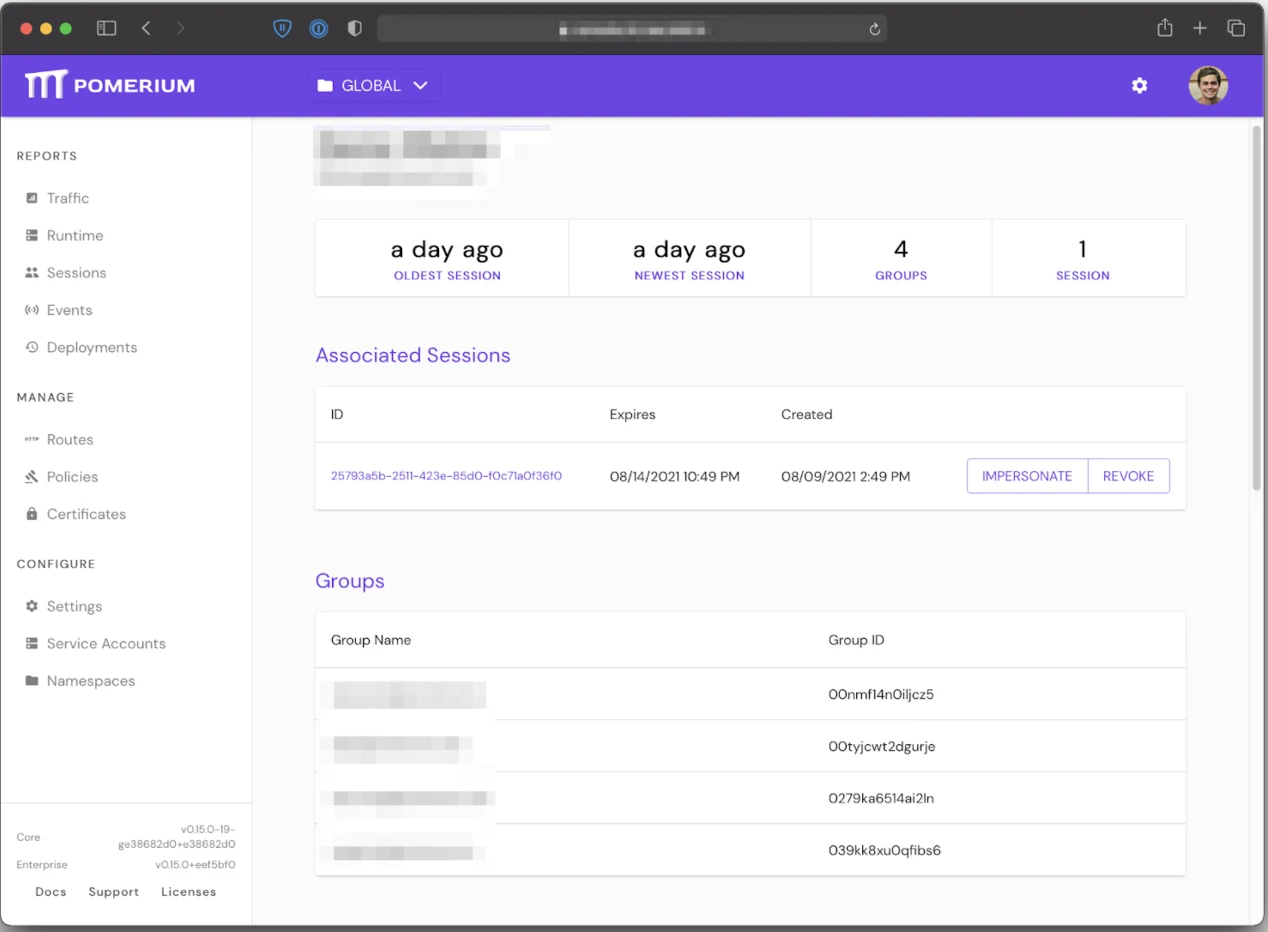Open the Traffic report
This screenshot has height=932, width=1268.
(x=69, y=197)
